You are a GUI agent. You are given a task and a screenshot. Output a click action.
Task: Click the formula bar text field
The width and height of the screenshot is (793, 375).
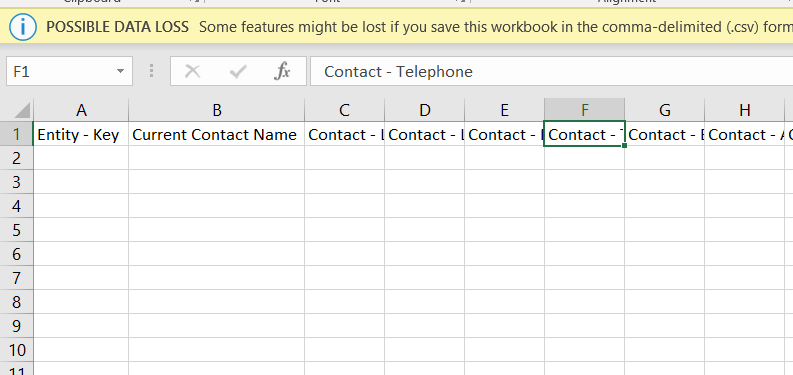coord(551,71)
